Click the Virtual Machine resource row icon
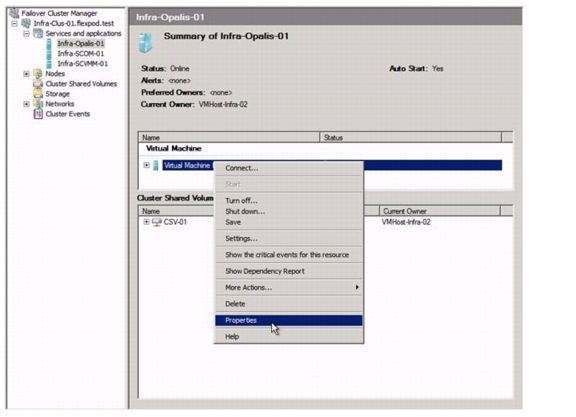This screenshot has height=417, width=576. point(156,165)
